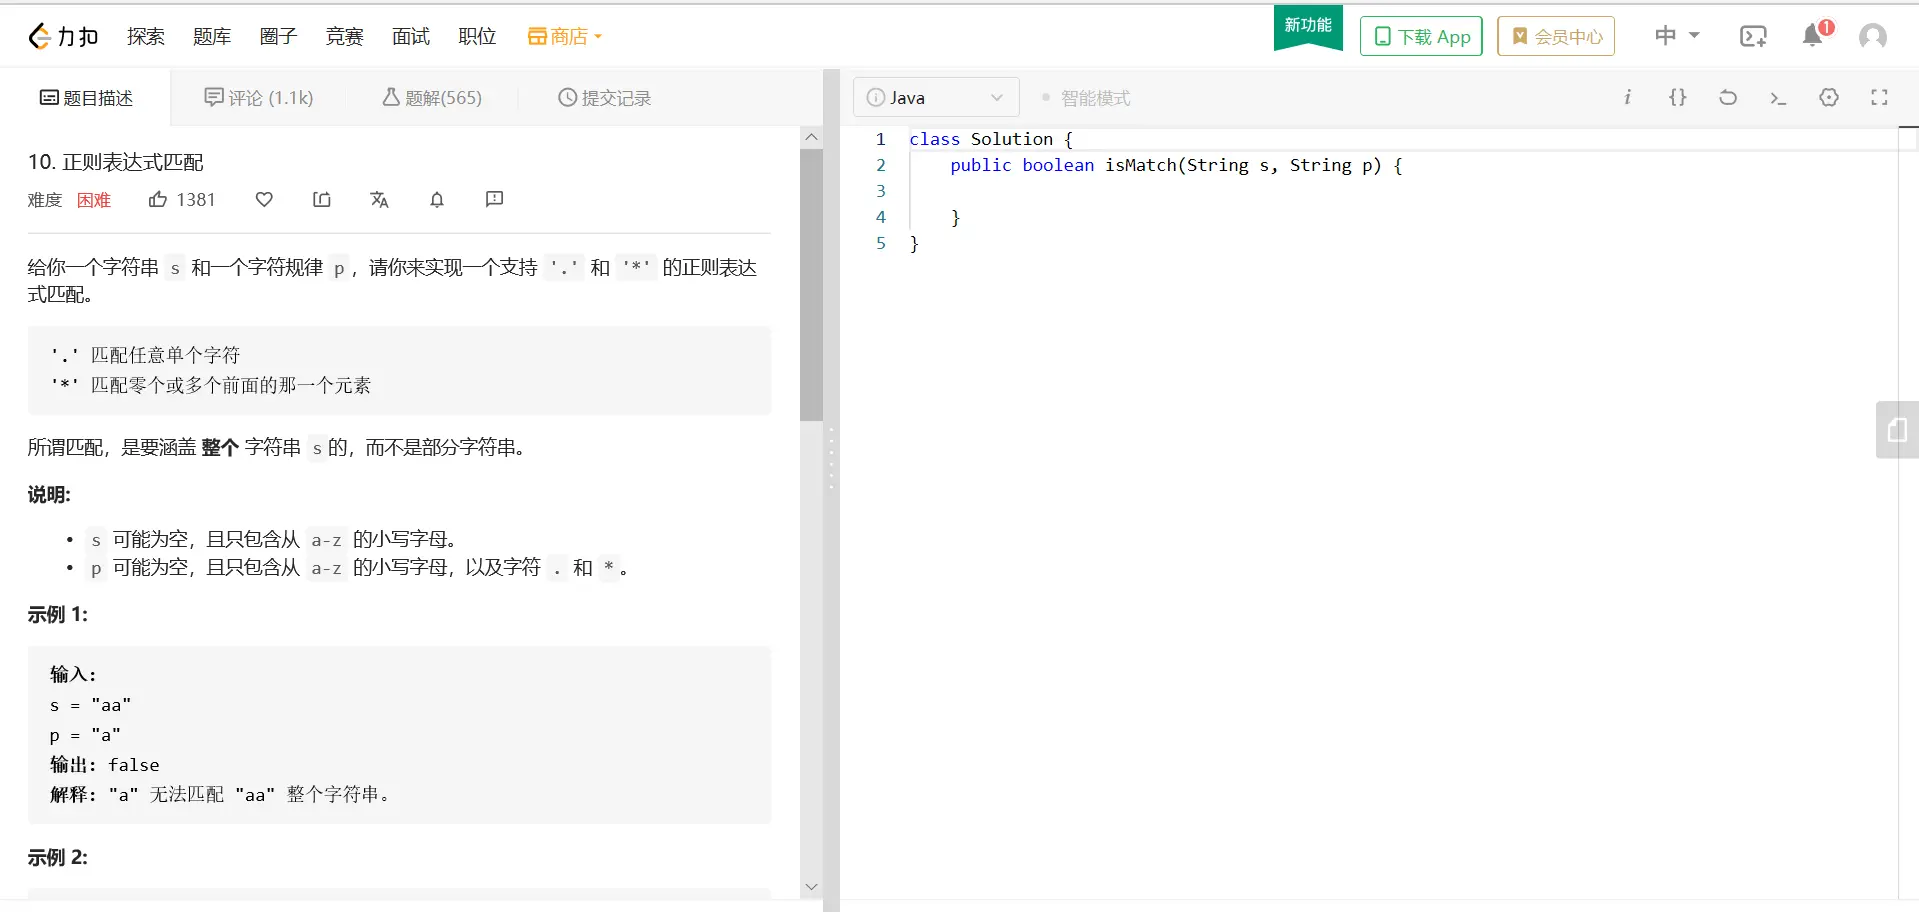
Task: Click the 'class Solution {' code line
Action: point(990,139)
